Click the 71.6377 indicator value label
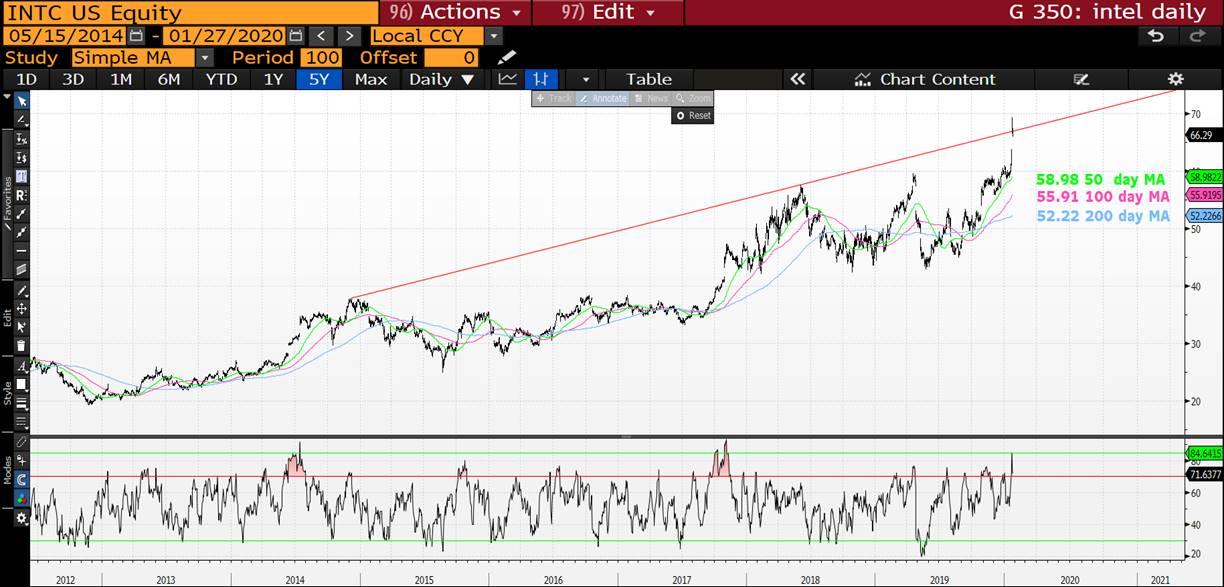 1204,476
